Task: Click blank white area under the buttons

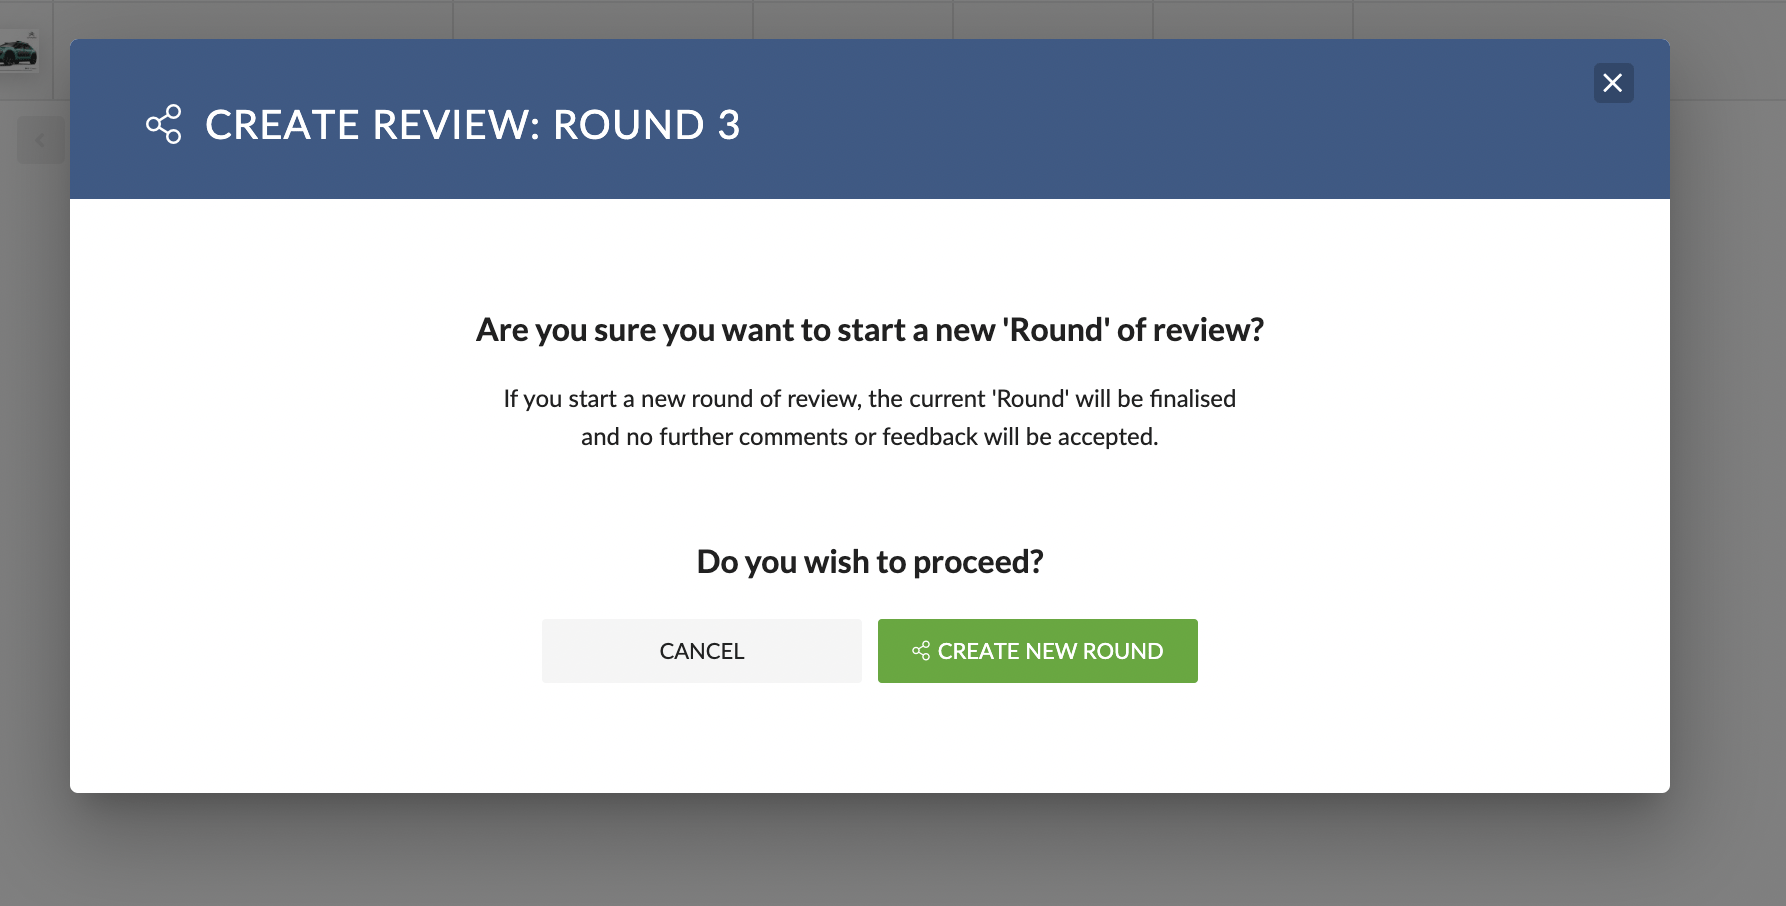Action: [869, 738]
